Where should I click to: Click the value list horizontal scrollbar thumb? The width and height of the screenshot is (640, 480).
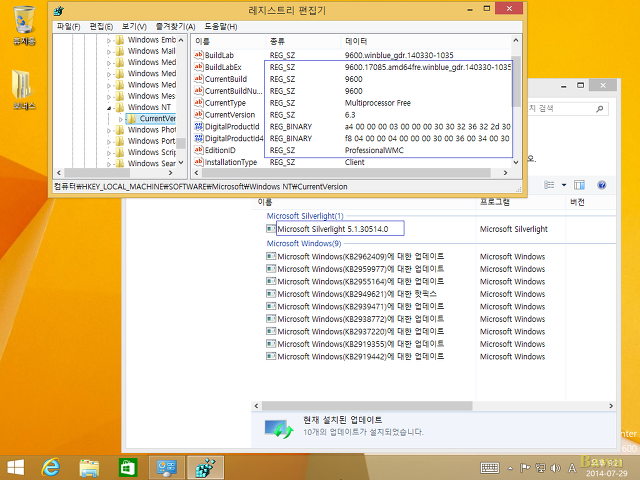346,173
